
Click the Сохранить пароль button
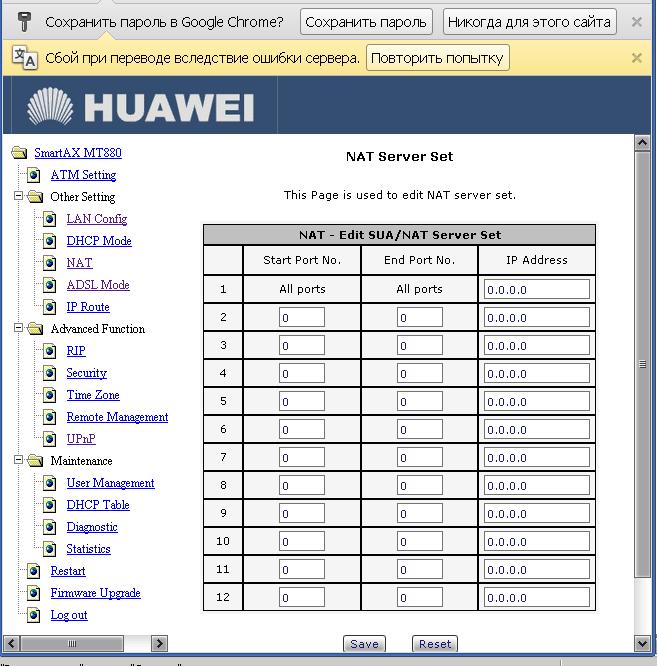point(366,22)
